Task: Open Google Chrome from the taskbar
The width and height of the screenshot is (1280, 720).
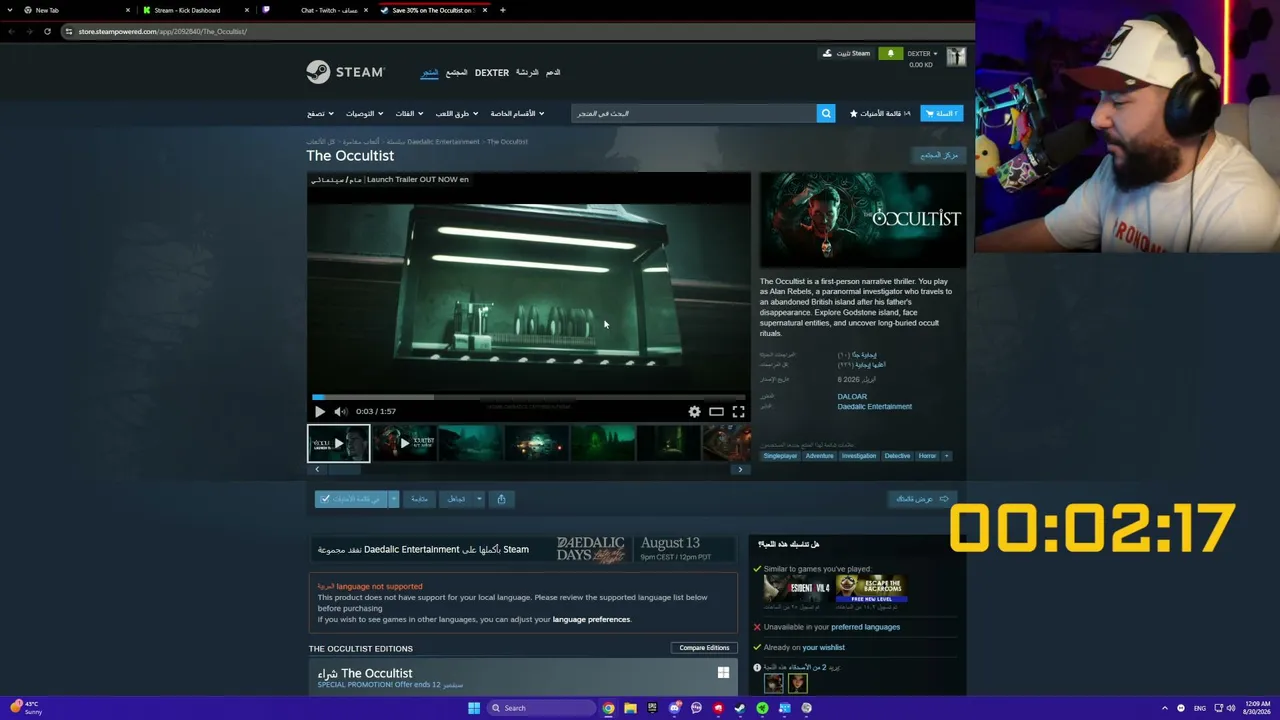Action: click(608, 708)
